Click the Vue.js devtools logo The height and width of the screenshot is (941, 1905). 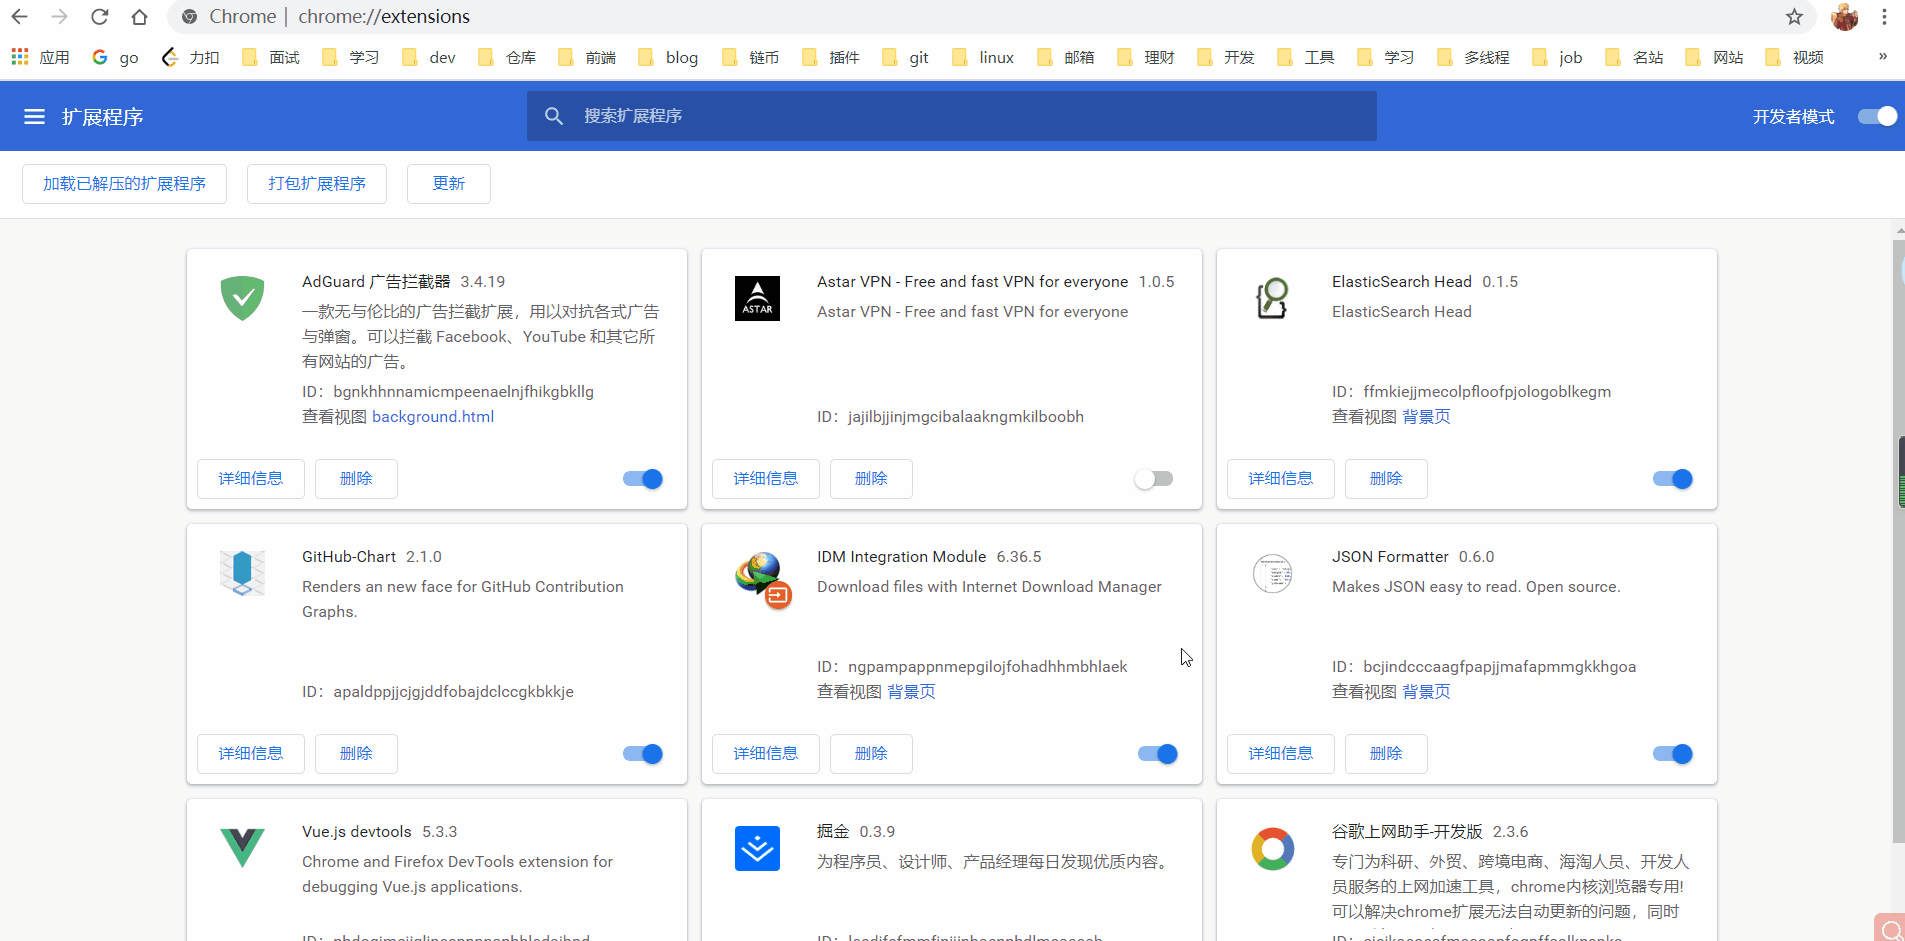(x=242, y=848)
